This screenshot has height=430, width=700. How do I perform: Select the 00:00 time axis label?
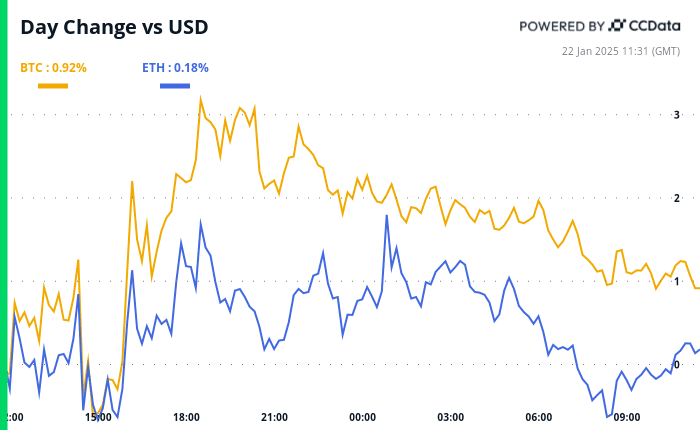[362, 417]
